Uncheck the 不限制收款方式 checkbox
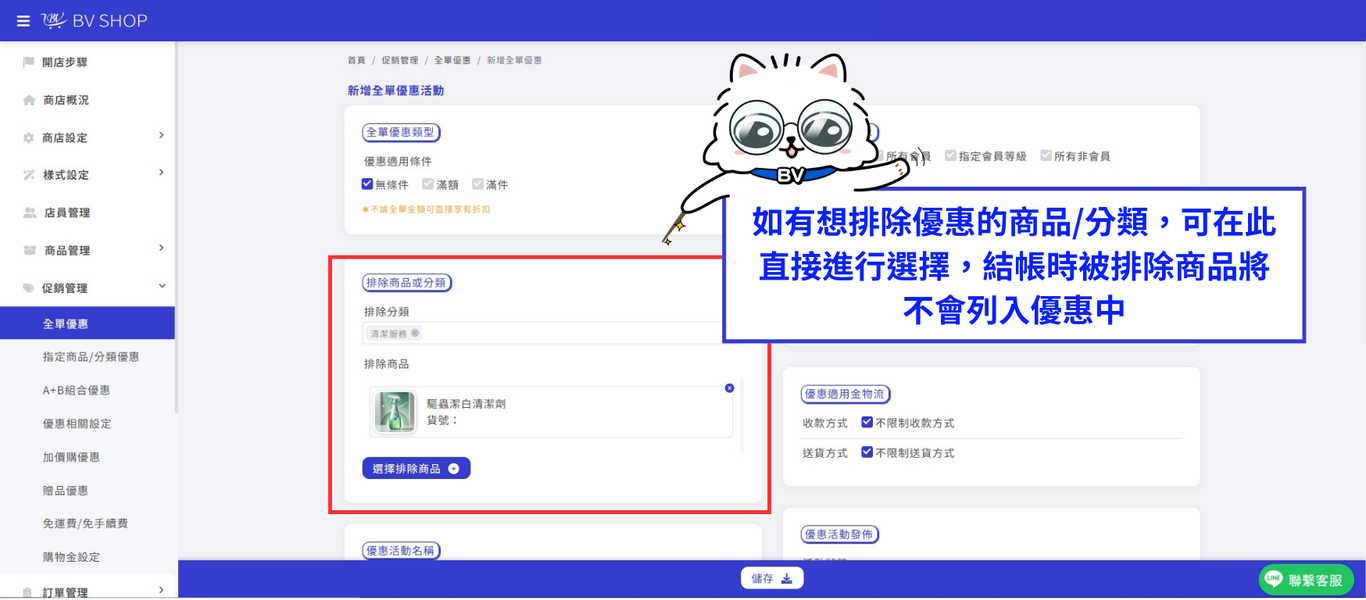1366x600 pixels. 867,423
